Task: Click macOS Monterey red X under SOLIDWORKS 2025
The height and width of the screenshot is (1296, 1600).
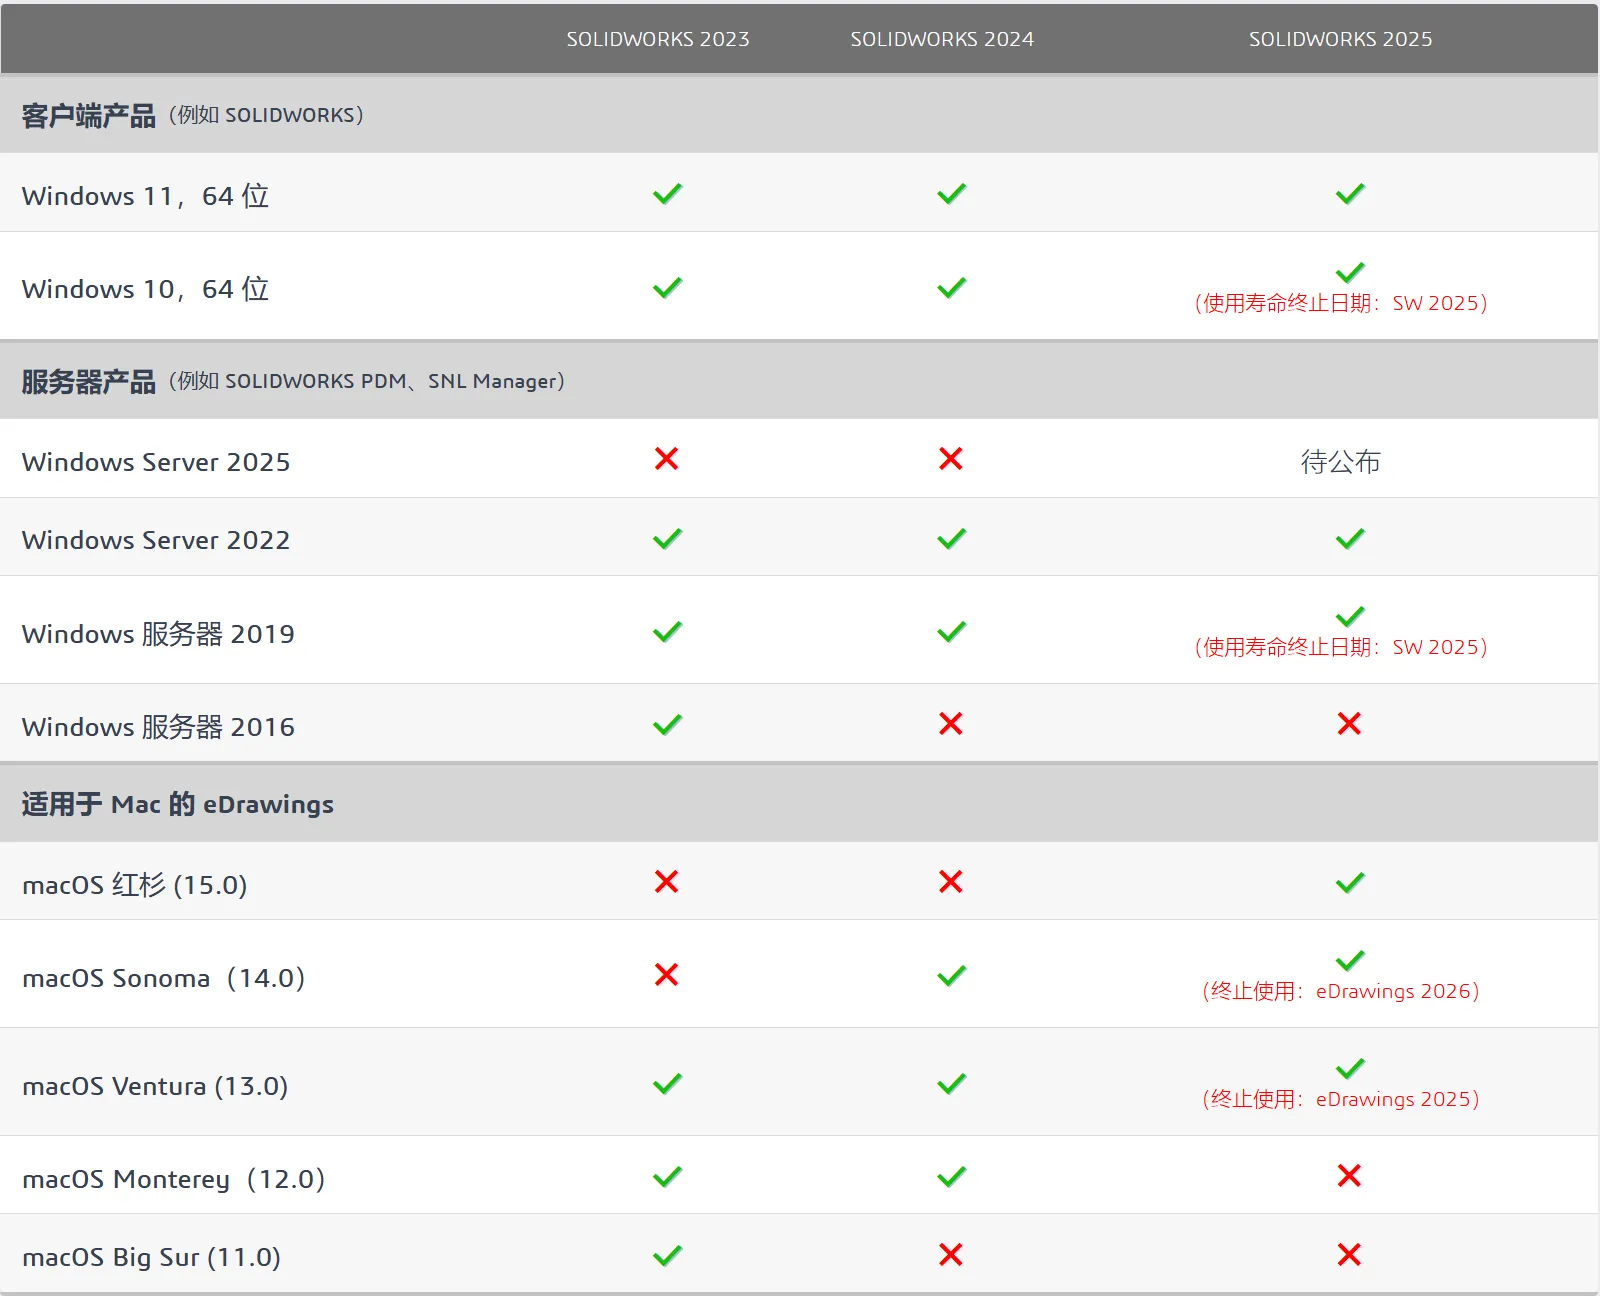Action: pyautogui.click(x=1349, y=1176)
